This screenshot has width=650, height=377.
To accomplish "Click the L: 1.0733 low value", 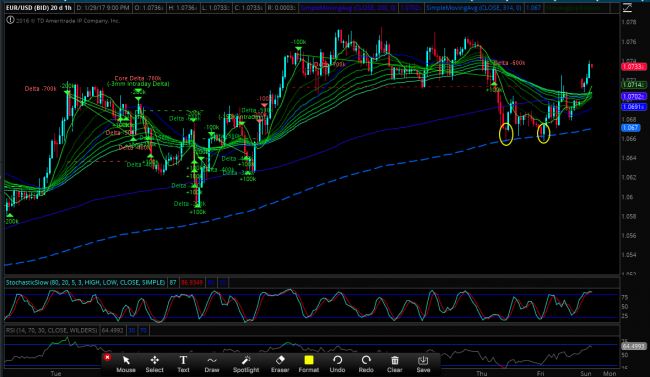I will pos(216,7).
